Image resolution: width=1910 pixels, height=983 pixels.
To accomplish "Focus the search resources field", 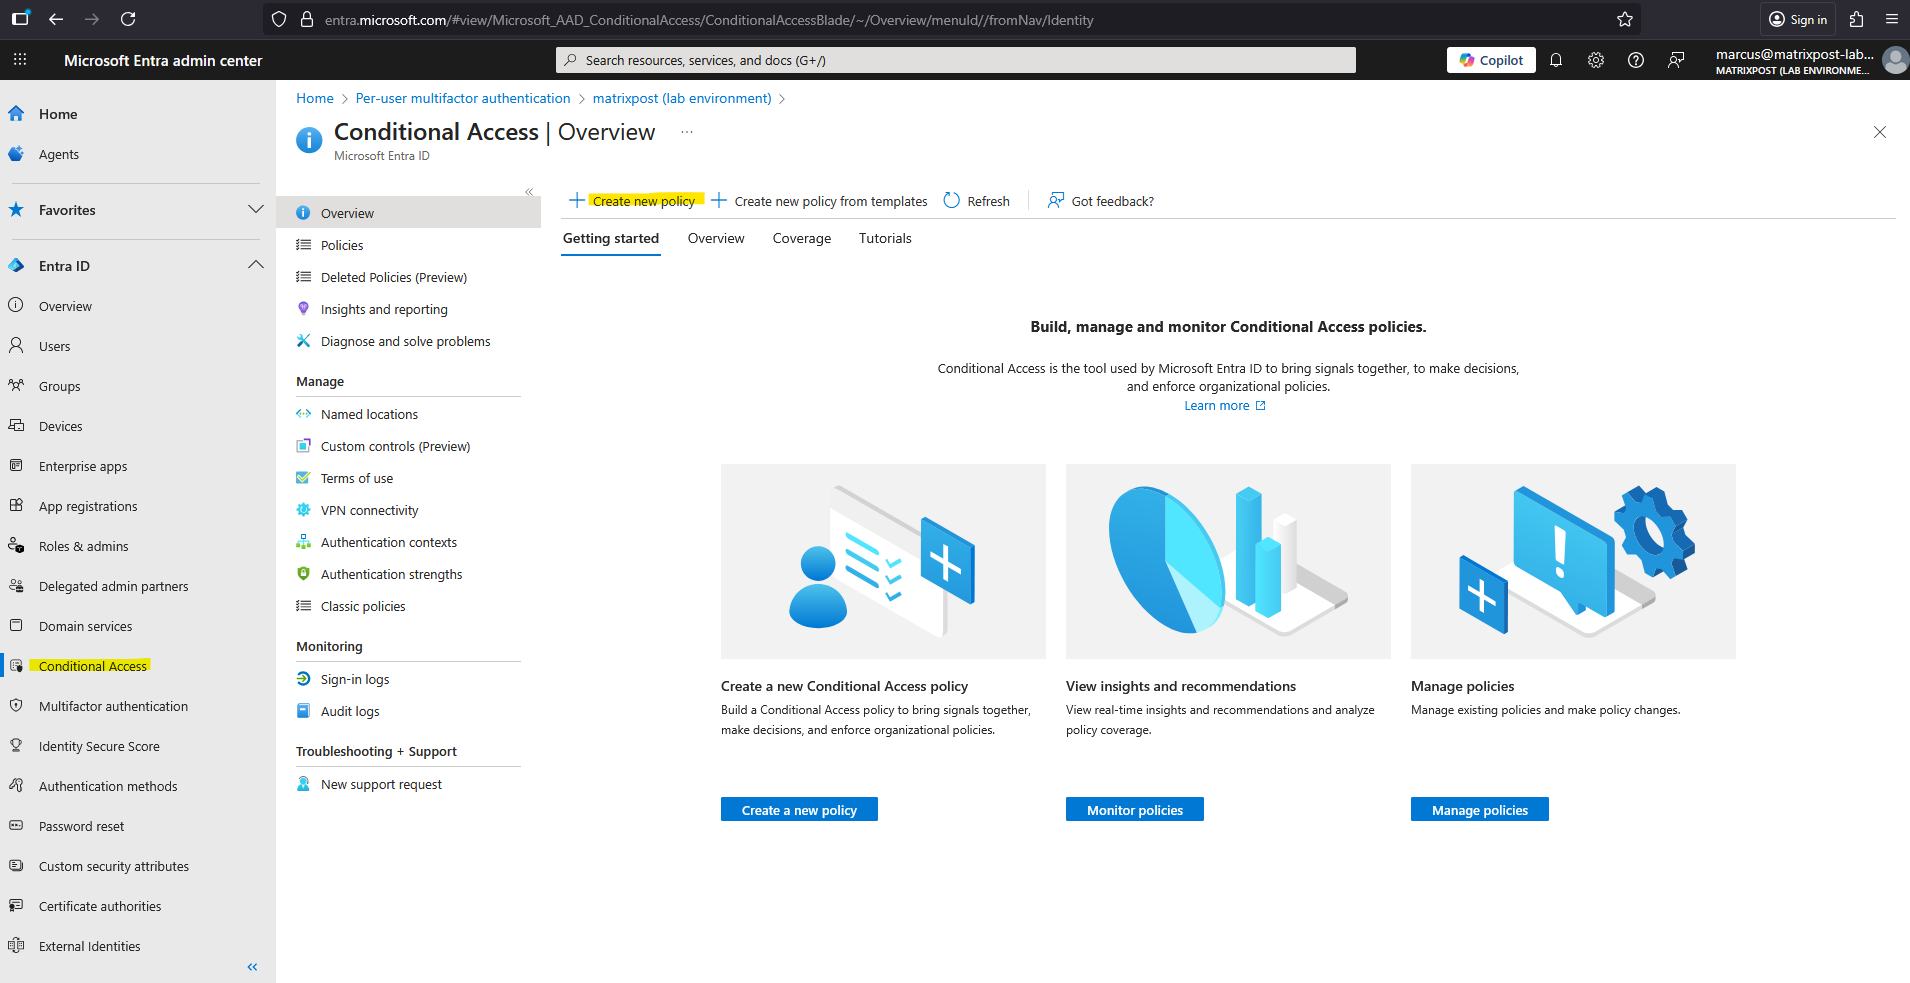I will [x=956, y=60].
